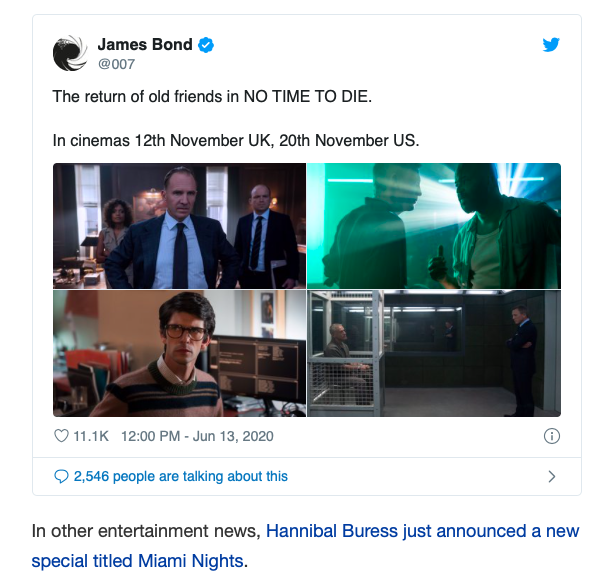Open '2,546 people are talking about this'
615x574 pixels.
tap(181, 476)
